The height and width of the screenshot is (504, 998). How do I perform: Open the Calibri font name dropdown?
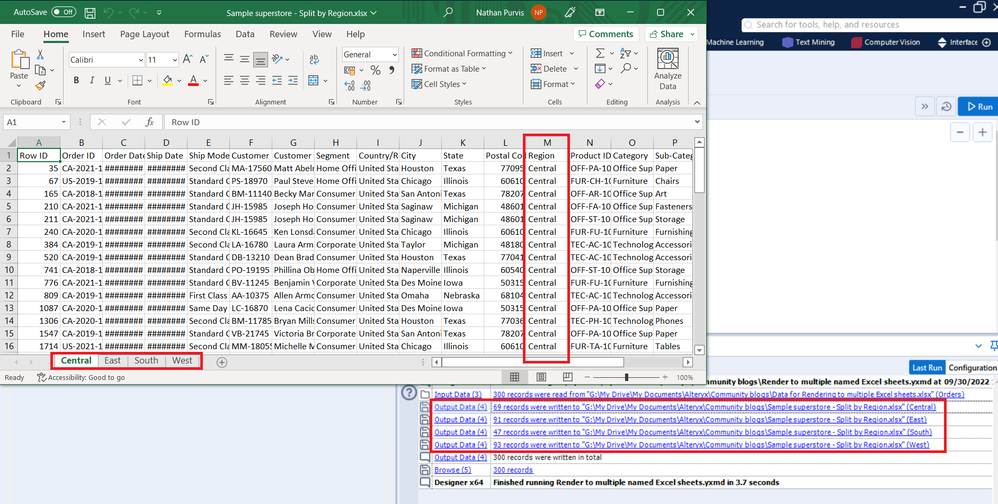pyautogui.click(x=141, y=60)
